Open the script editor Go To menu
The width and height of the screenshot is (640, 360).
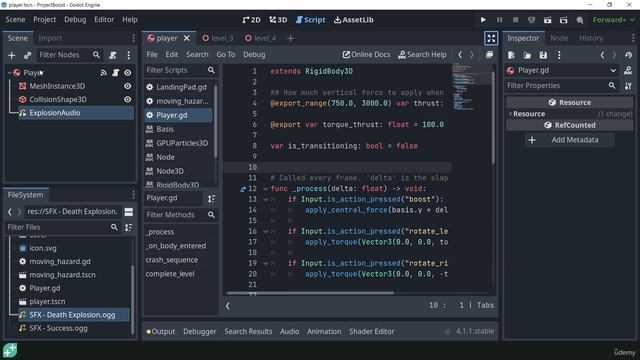click(x=226, y=54)
